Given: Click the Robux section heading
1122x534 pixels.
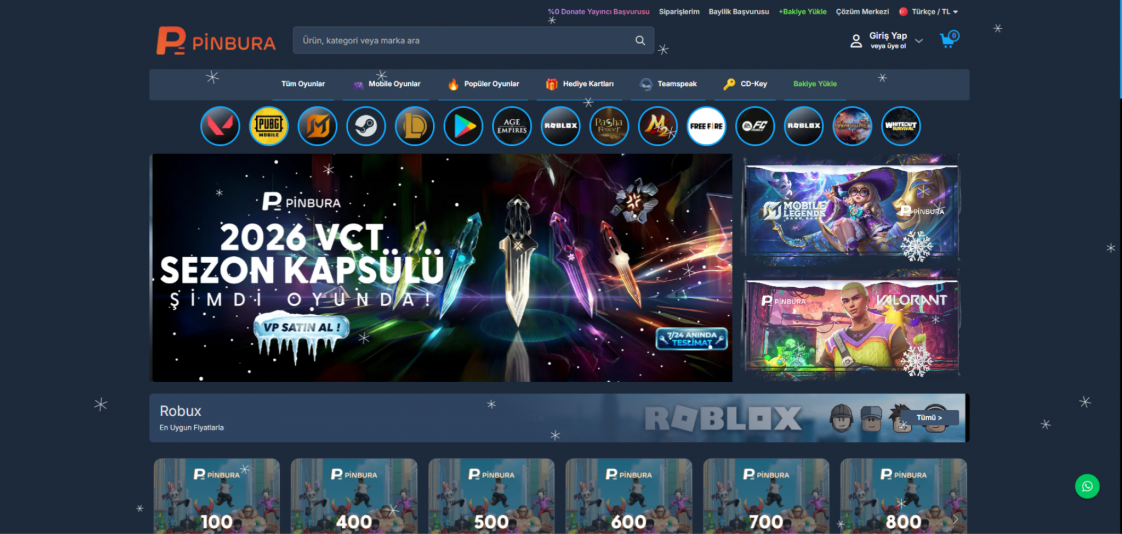Looking at the screenshot, I should point(180,411).
